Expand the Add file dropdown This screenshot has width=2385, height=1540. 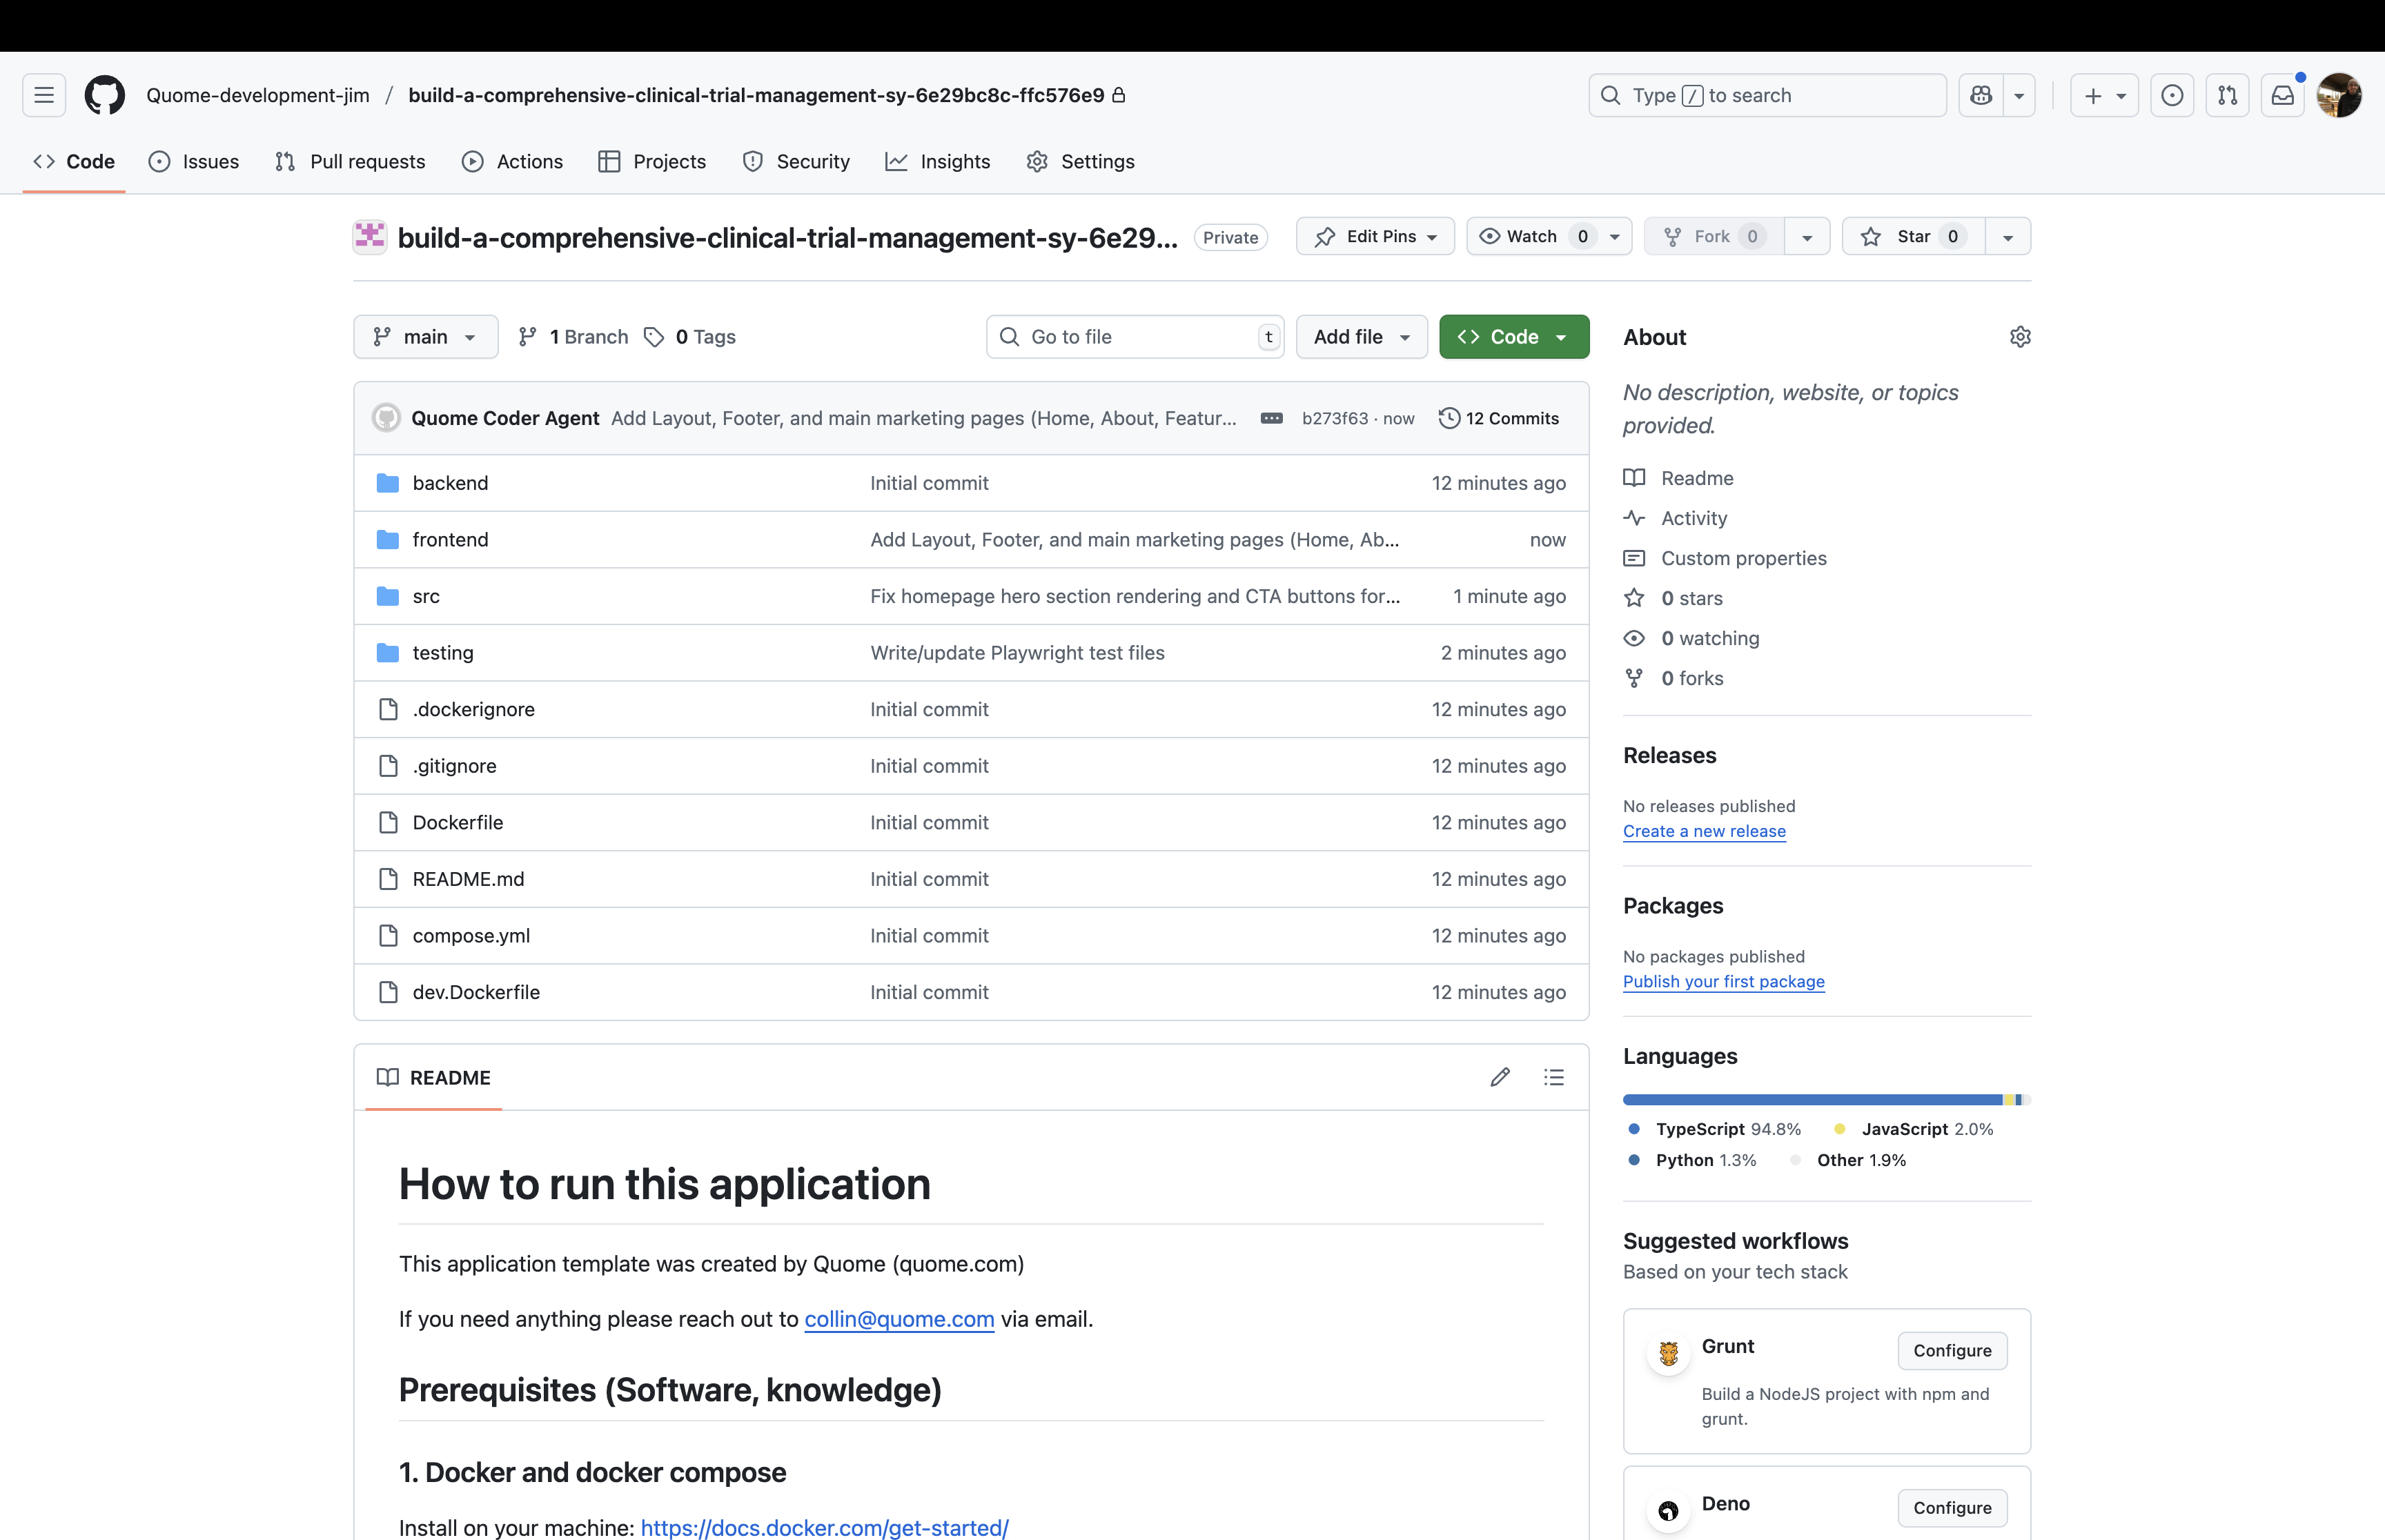point(1361,336)
